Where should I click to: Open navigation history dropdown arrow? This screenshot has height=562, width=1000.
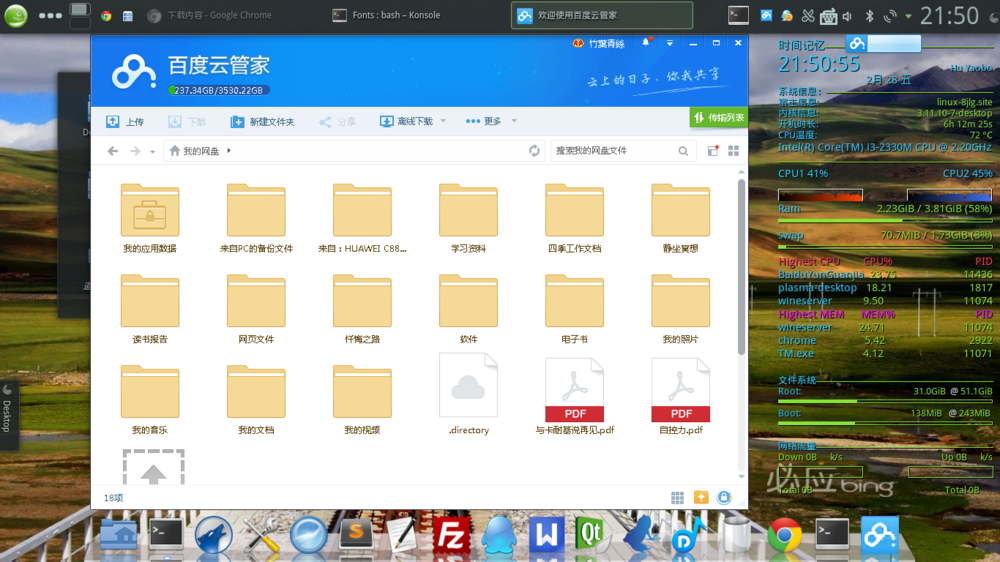coord(152,152)
